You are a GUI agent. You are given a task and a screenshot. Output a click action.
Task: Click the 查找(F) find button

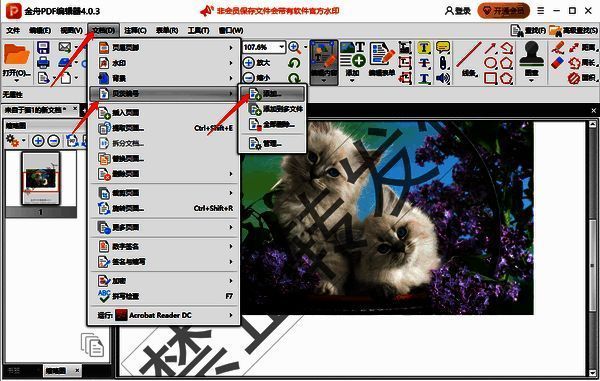point(528,30)
